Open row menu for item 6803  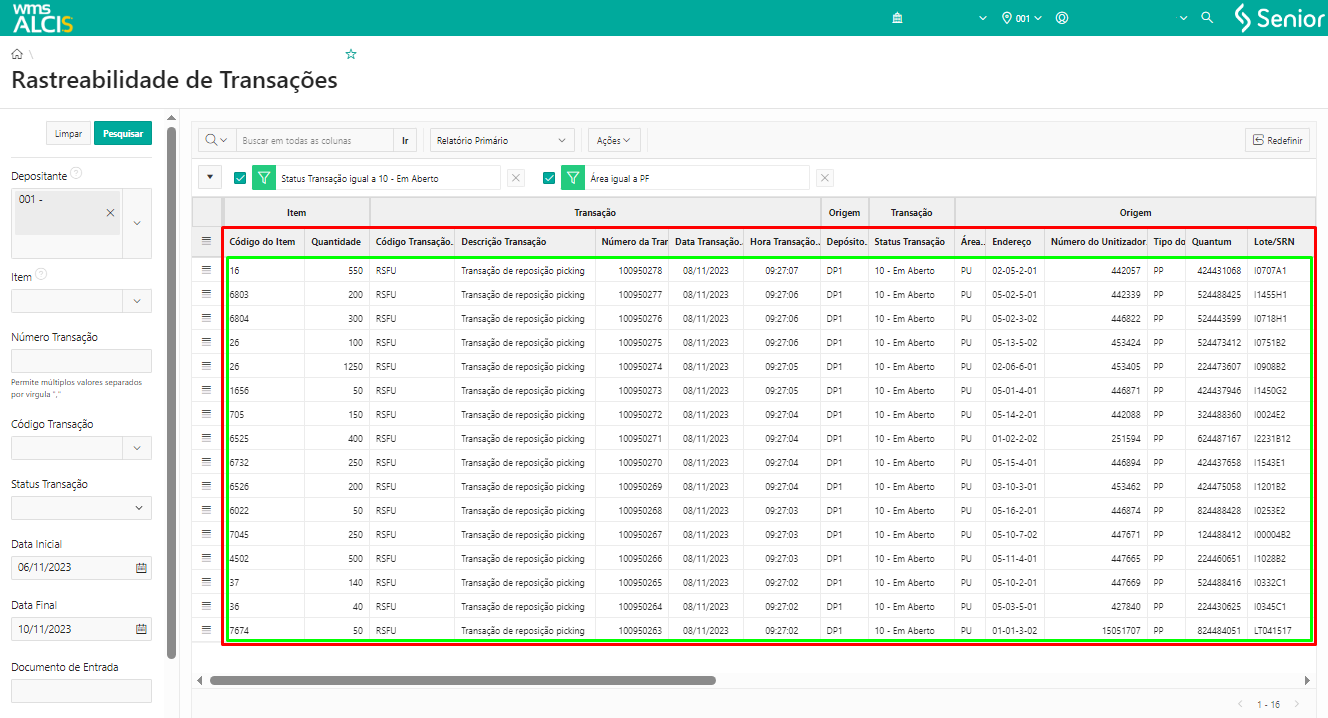[x=207, y=294]
